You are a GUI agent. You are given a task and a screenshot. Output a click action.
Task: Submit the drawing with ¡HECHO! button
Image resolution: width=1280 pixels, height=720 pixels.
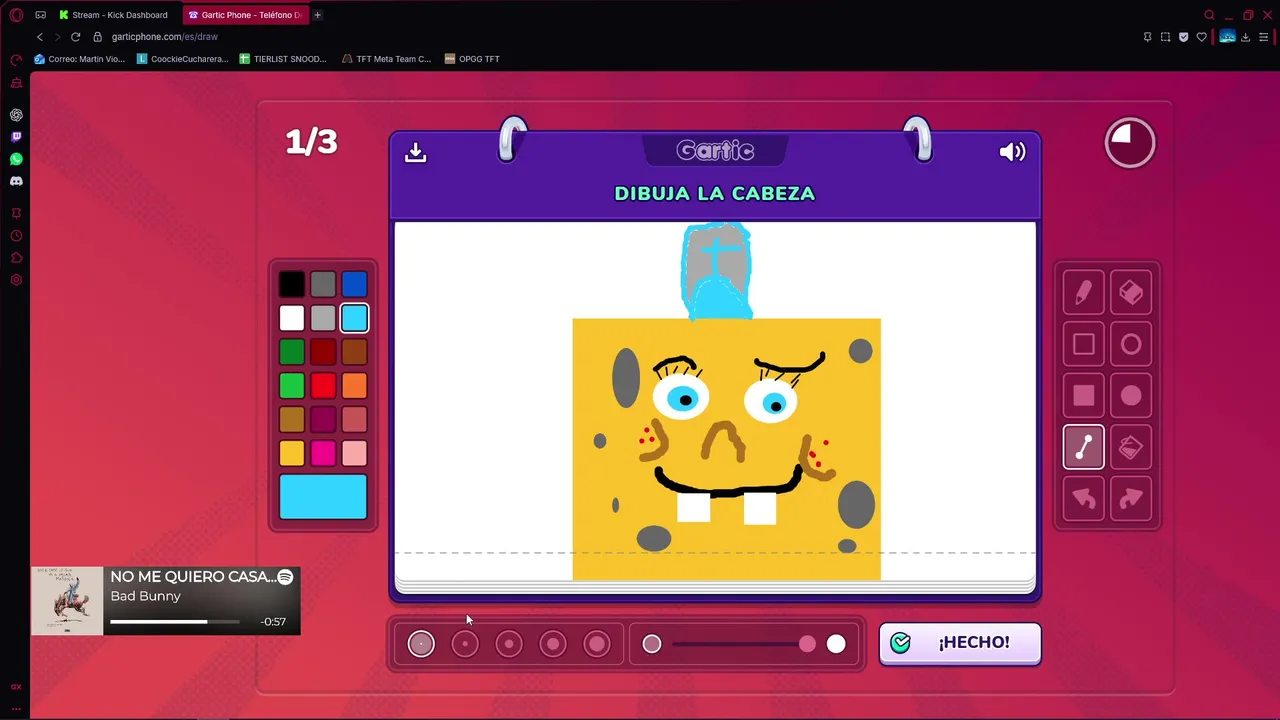(960, 643)
